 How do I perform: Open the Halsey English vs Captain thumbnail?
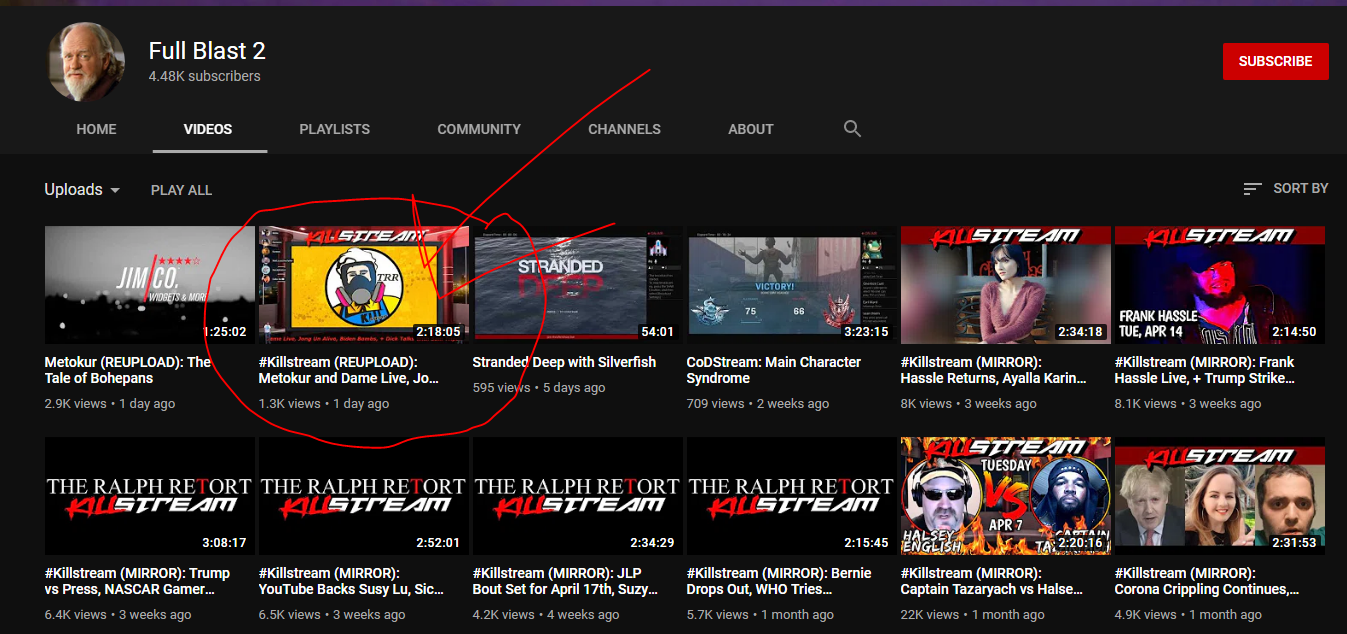click(x=1005, y=496)
